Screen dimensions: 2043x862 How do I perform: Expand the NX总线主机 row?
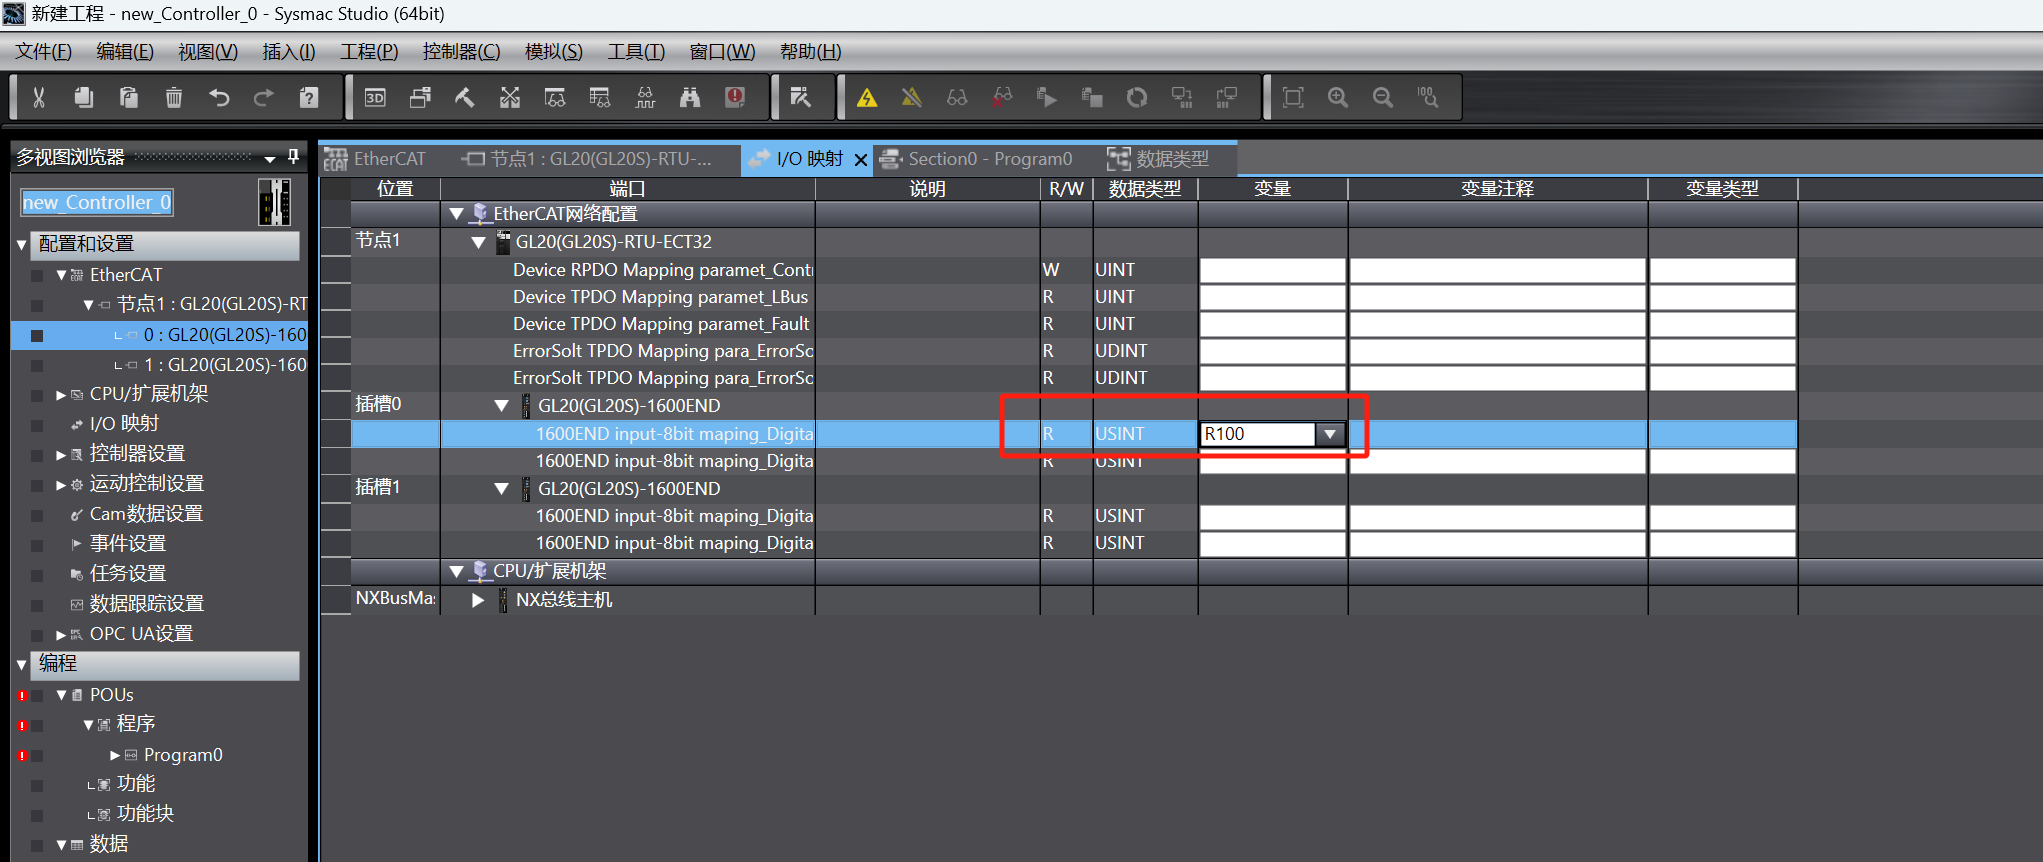pyautogui.click(x=478, y=600)
